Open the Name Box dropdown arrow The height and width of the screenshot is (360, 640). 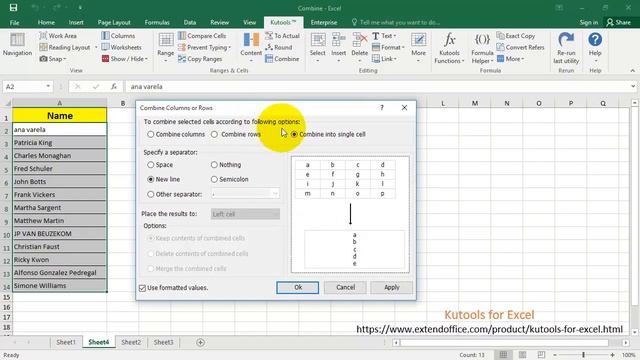click(48, 86)
